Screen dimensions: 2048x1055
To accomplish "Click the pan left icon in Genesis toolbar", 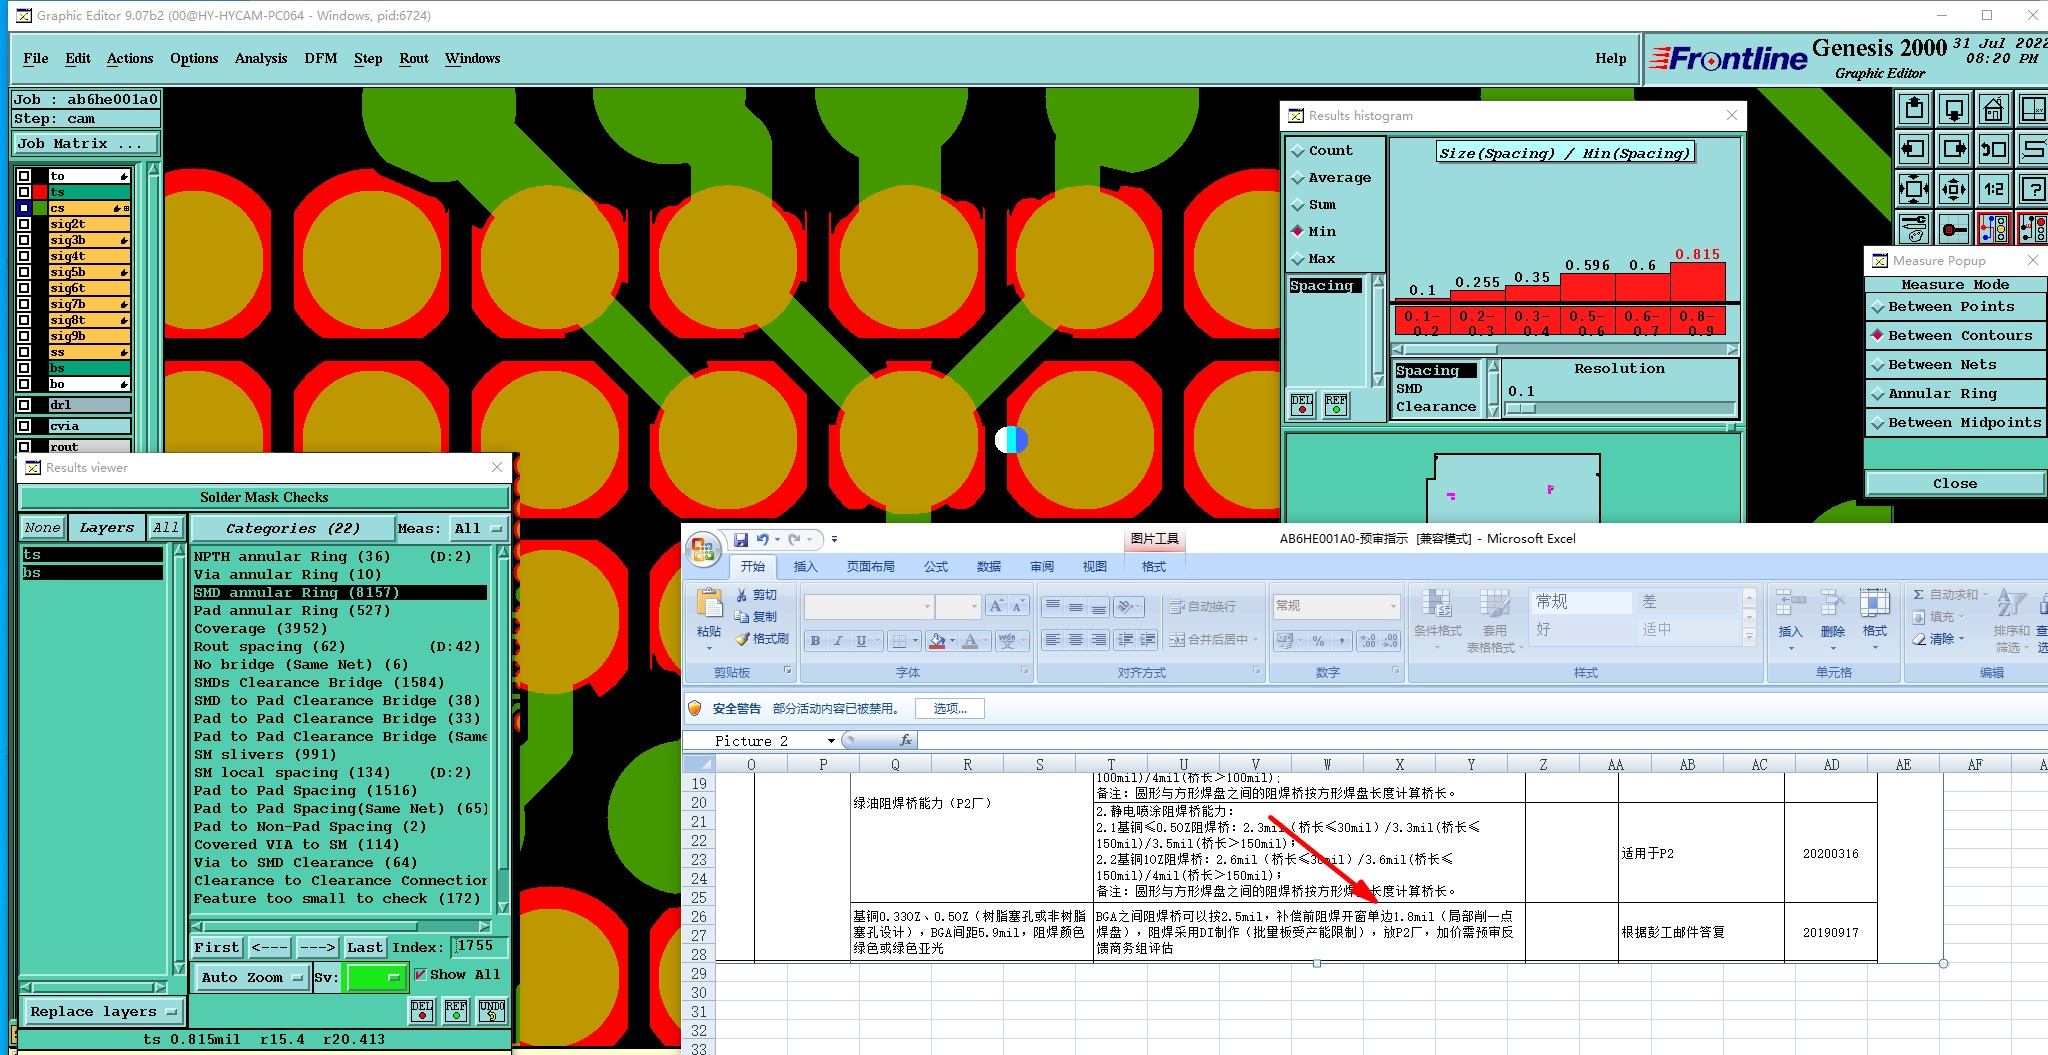I will point(1914,149).
